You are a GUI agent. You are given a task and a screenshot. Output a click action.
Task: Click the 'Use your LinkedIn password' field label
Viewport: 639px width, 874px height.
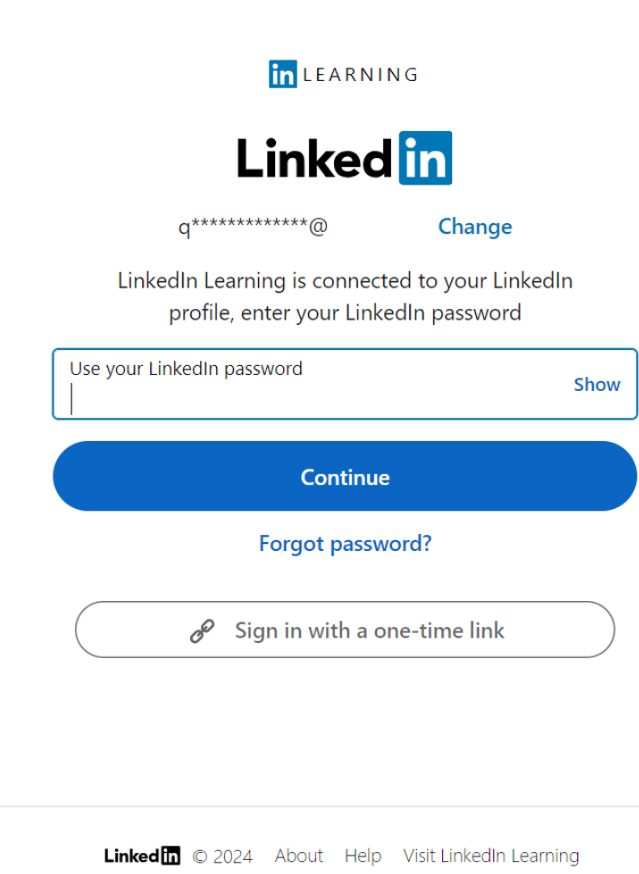[x=186, y=368]
